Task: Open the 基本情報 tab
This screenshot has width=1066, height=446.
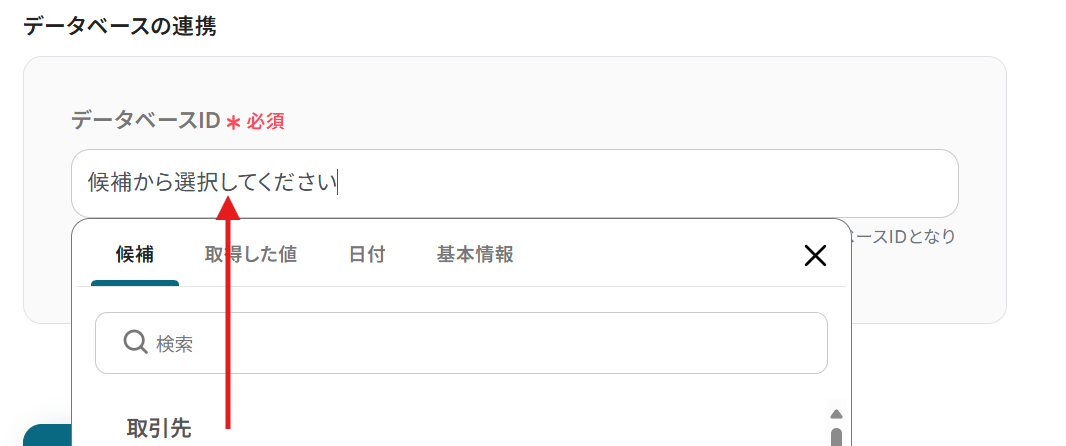Action: (x=475, y=254)
